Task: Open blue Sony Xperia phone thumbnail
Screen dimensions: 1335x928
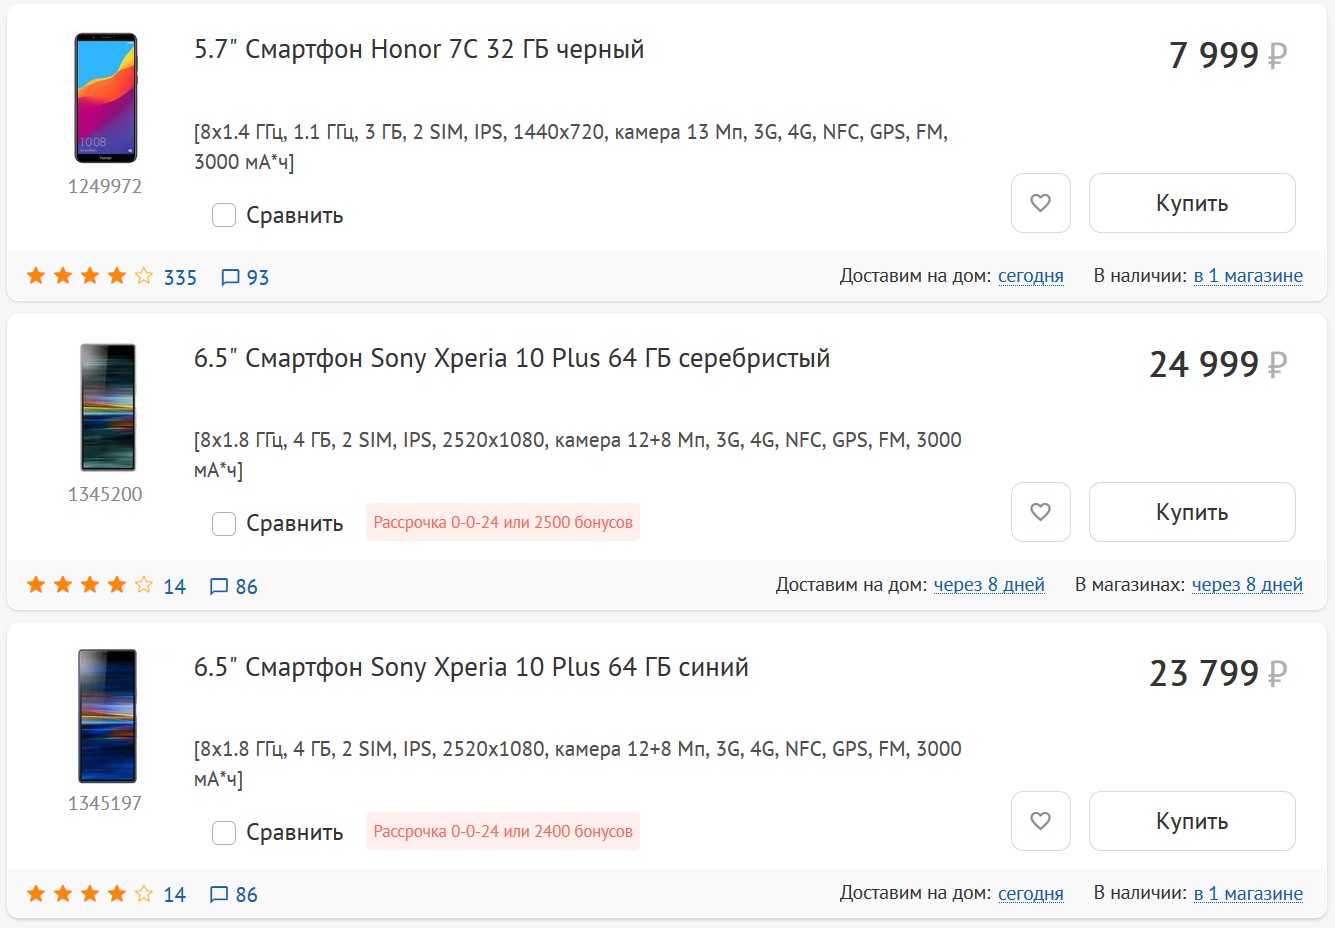Action: 107,716
